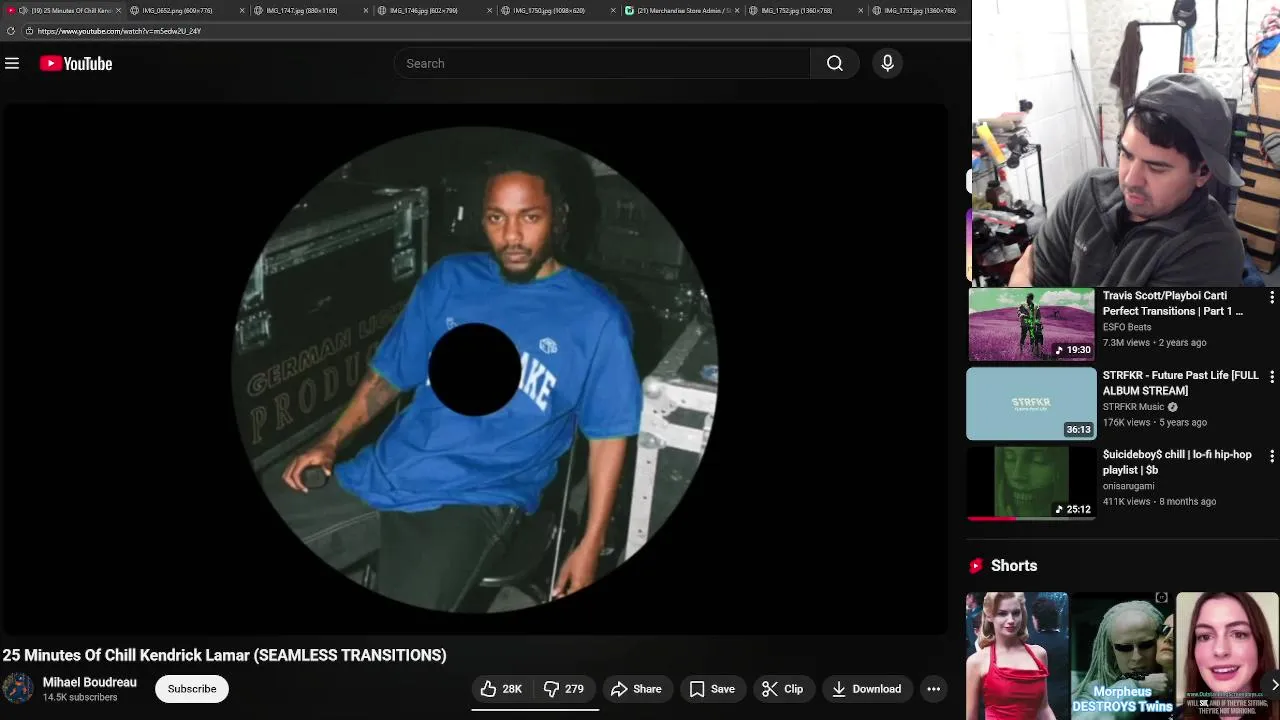Viewport: 1280px width, 720px height.
Task: Open options menu for $uicideboy$ video
Action: [x=1271, y=456]
